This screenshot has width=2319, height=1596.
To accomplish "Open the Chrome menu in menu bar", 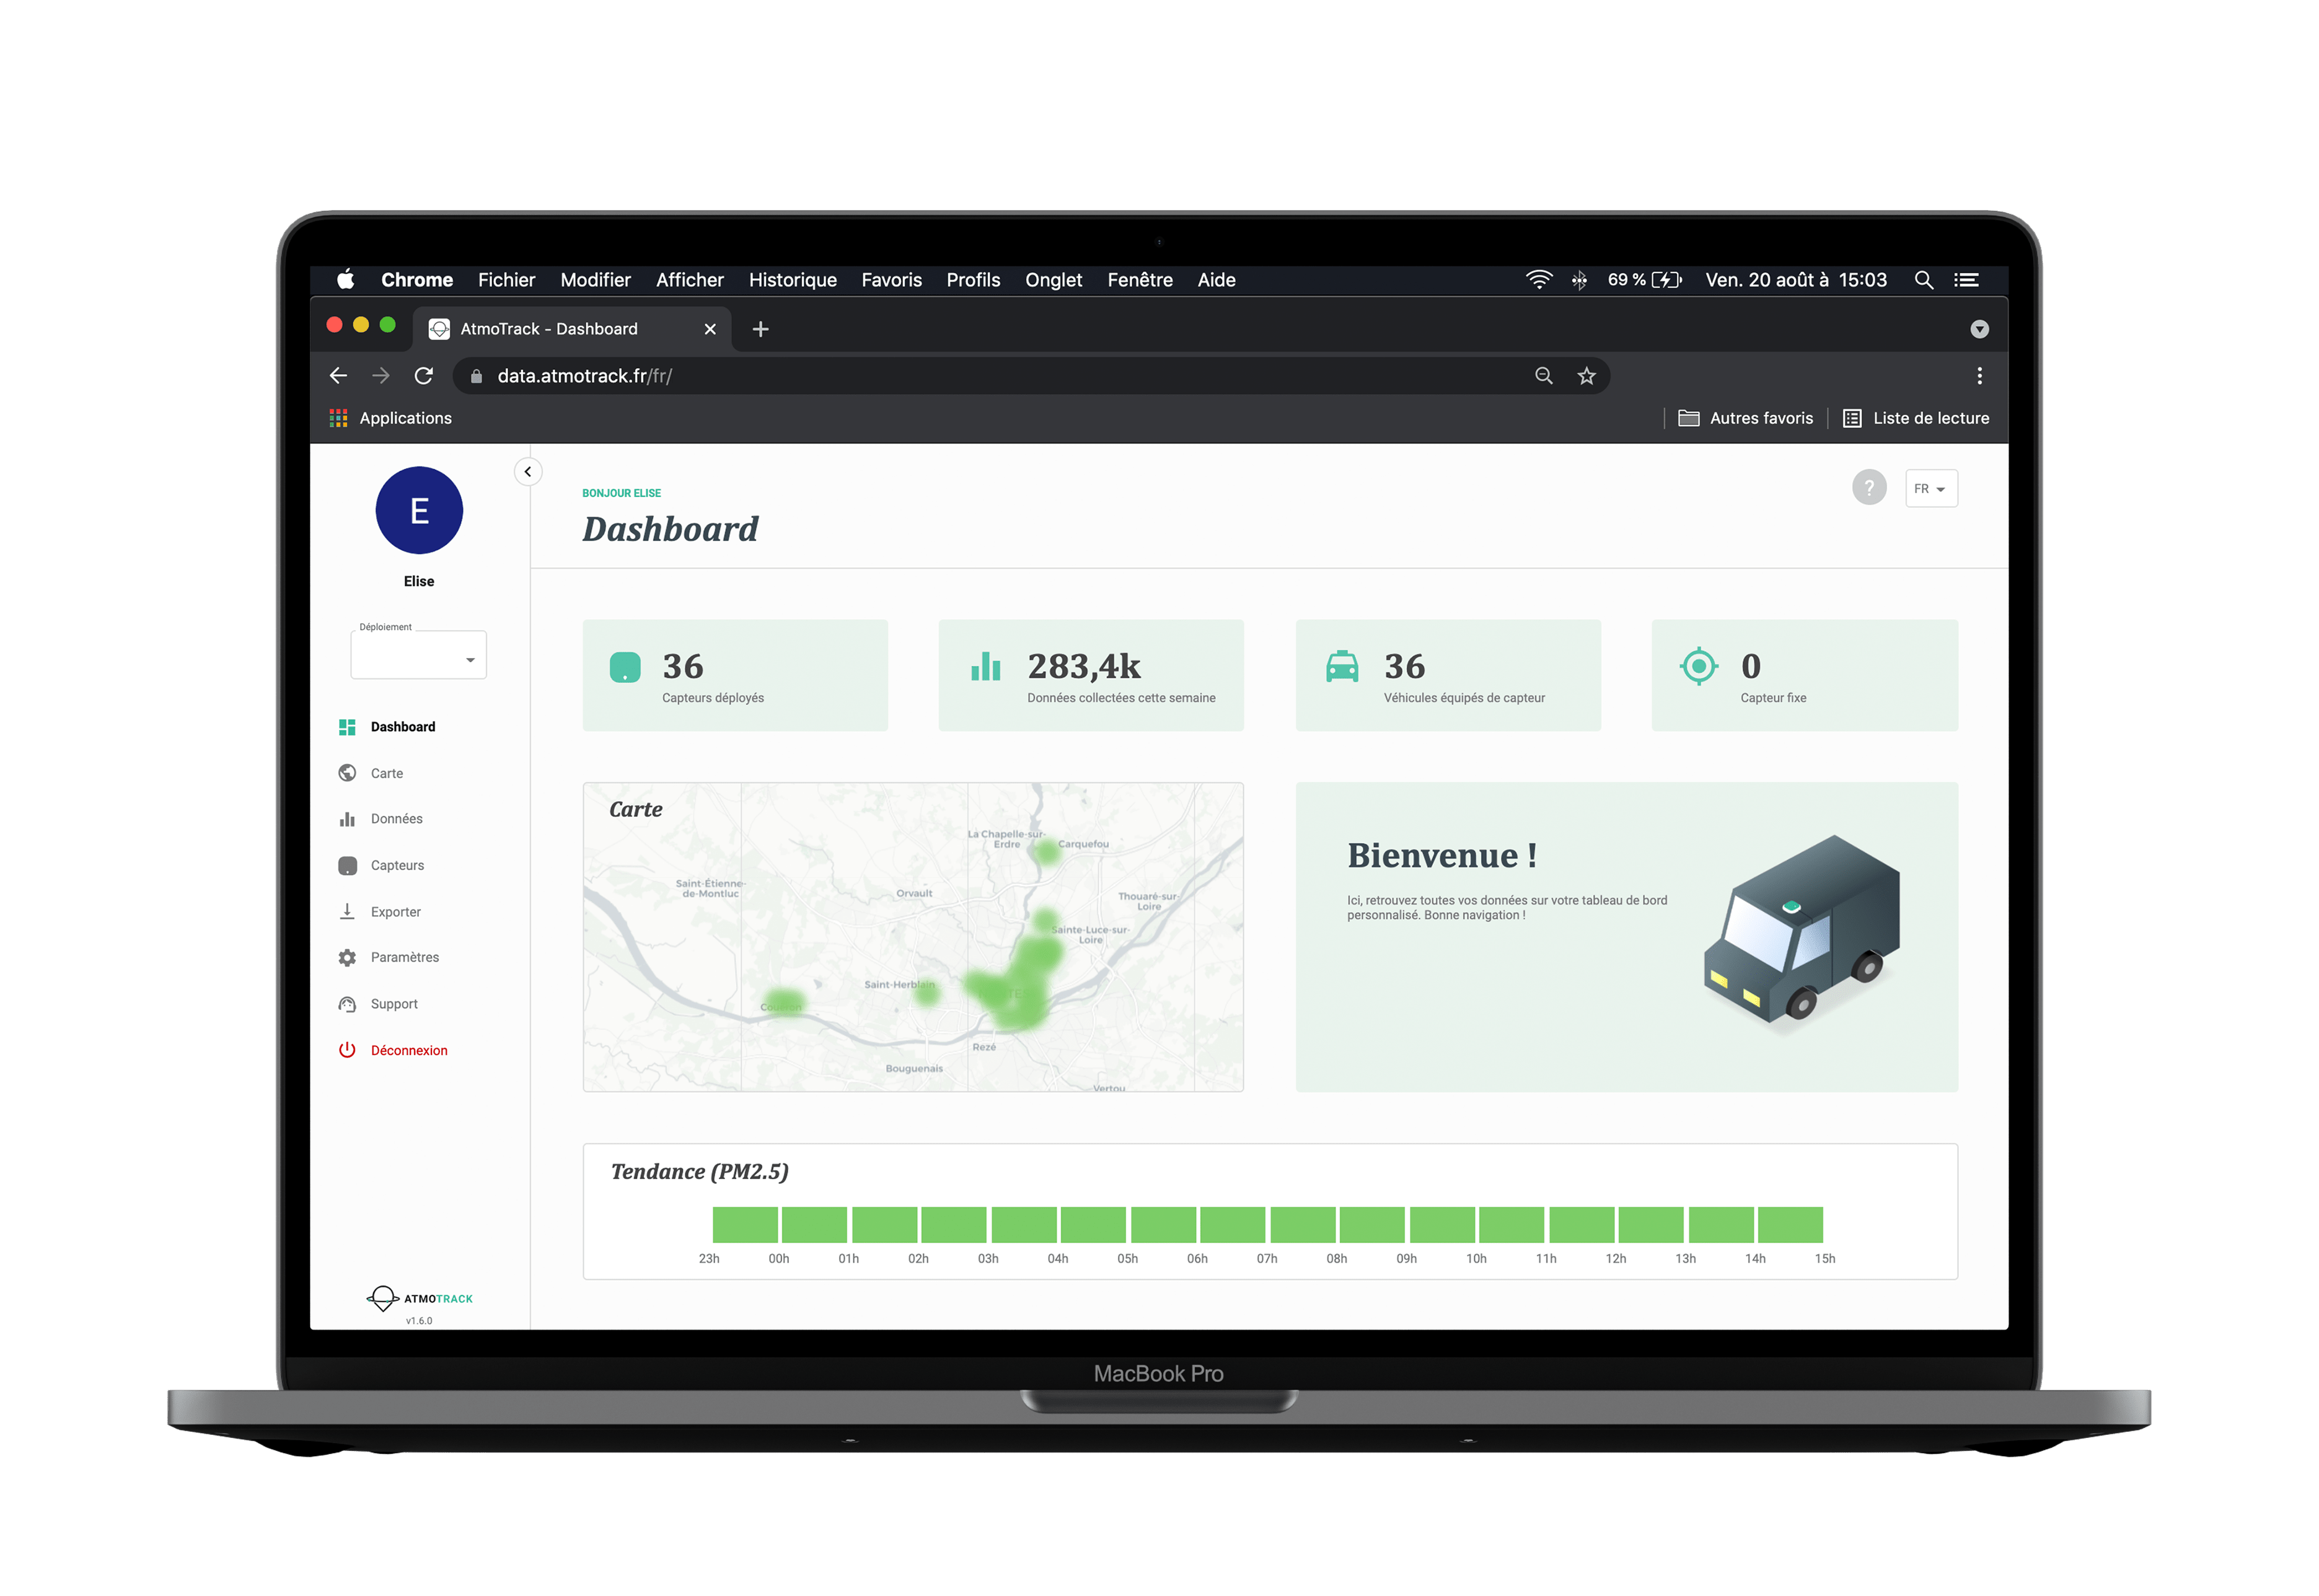I will coord(417,280).
